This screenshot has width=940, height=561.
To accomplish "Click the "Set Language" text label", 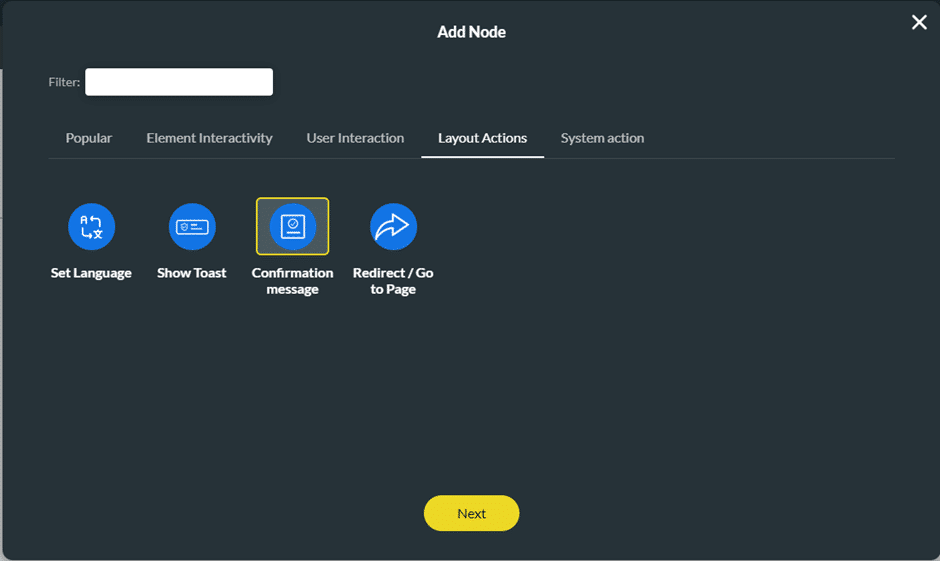I will coord(91,273).
